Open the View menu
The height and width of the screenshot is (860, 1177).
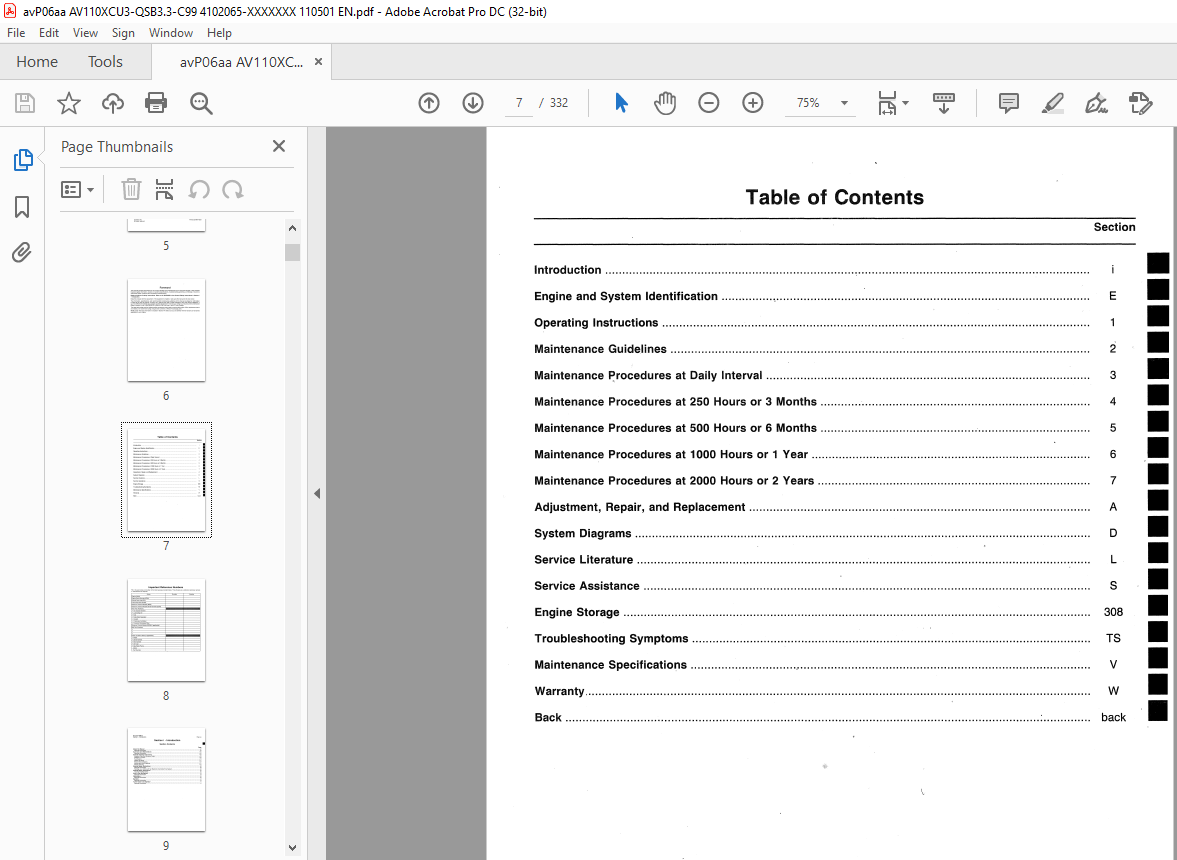85,33
